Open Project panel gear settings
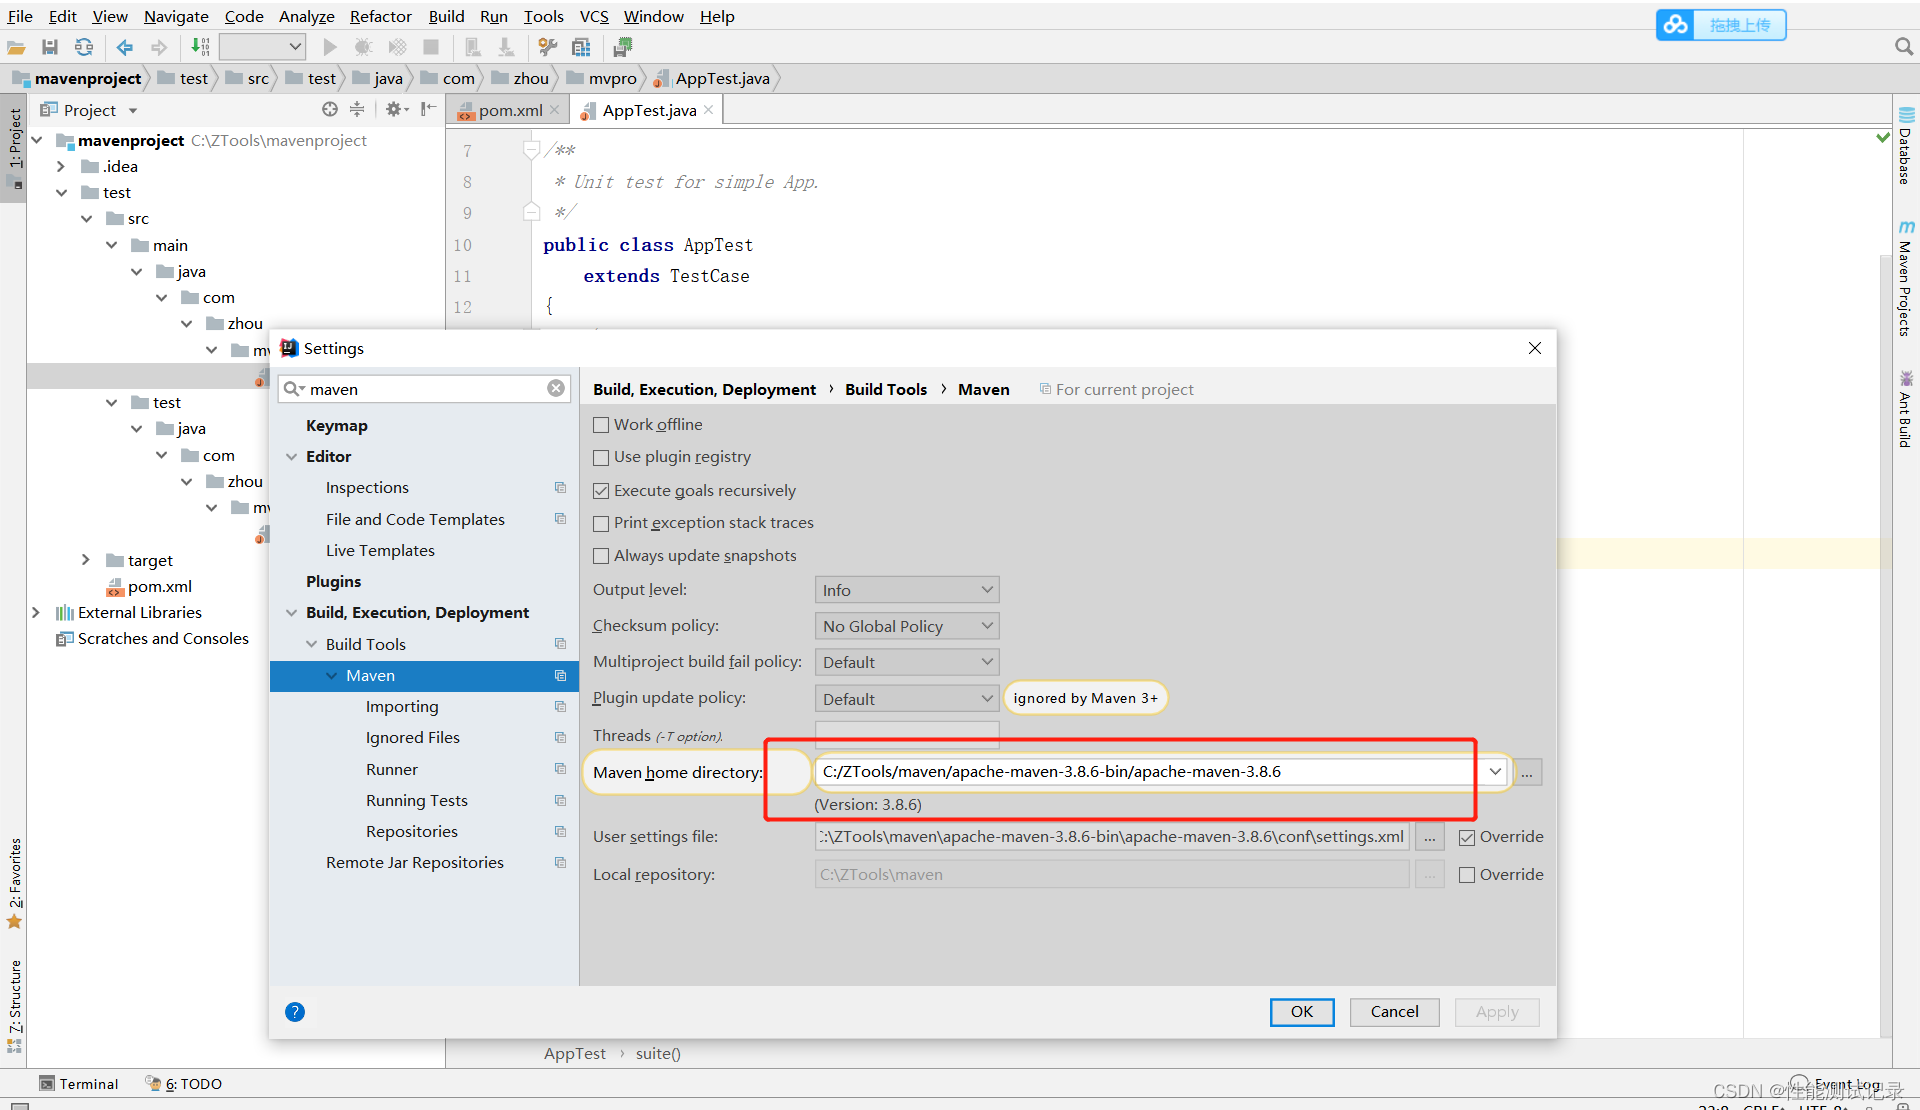The width and height of the screenshot is (1920, 1110). 396,110
